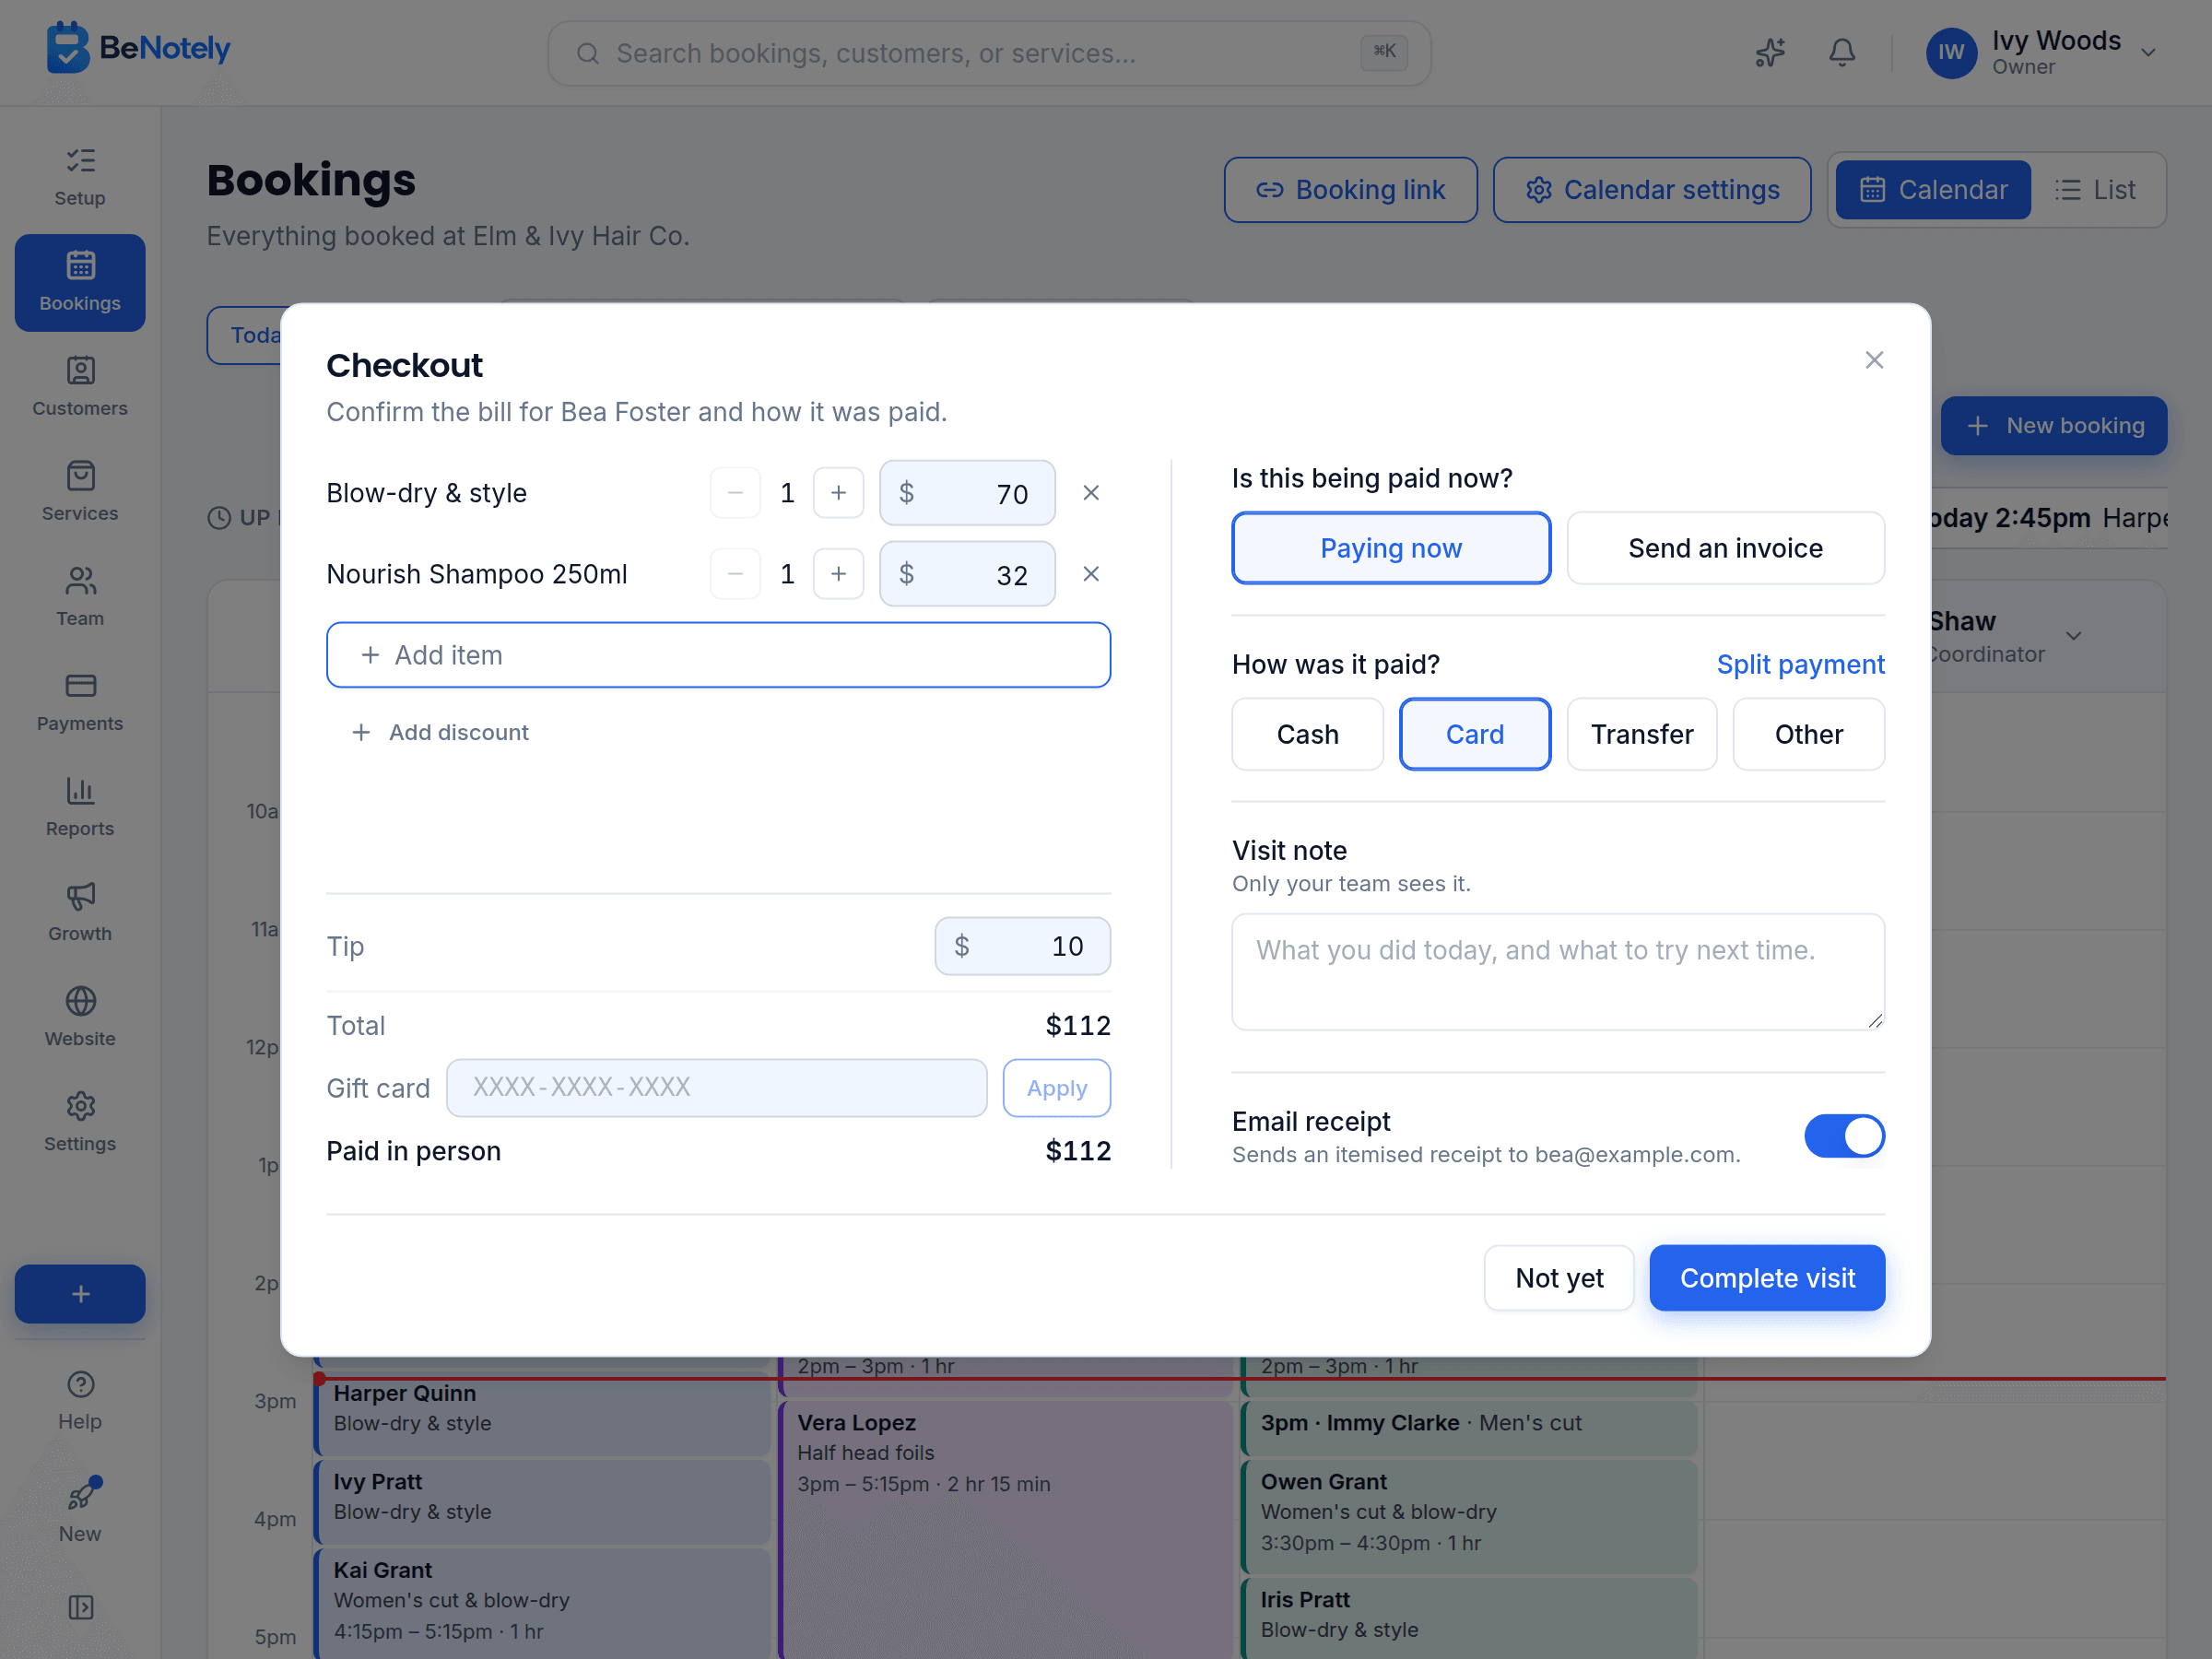2212x1659 pixels.
Task: Focus the Gift card code field
Action: pyautogui.click(x=716, y=1088)
